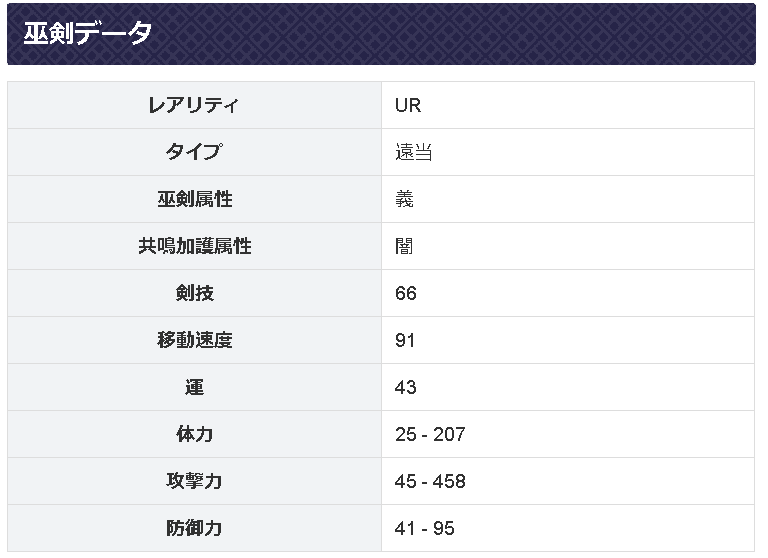
Task: Click the レアリティ row label
Action: pos(194,105)
